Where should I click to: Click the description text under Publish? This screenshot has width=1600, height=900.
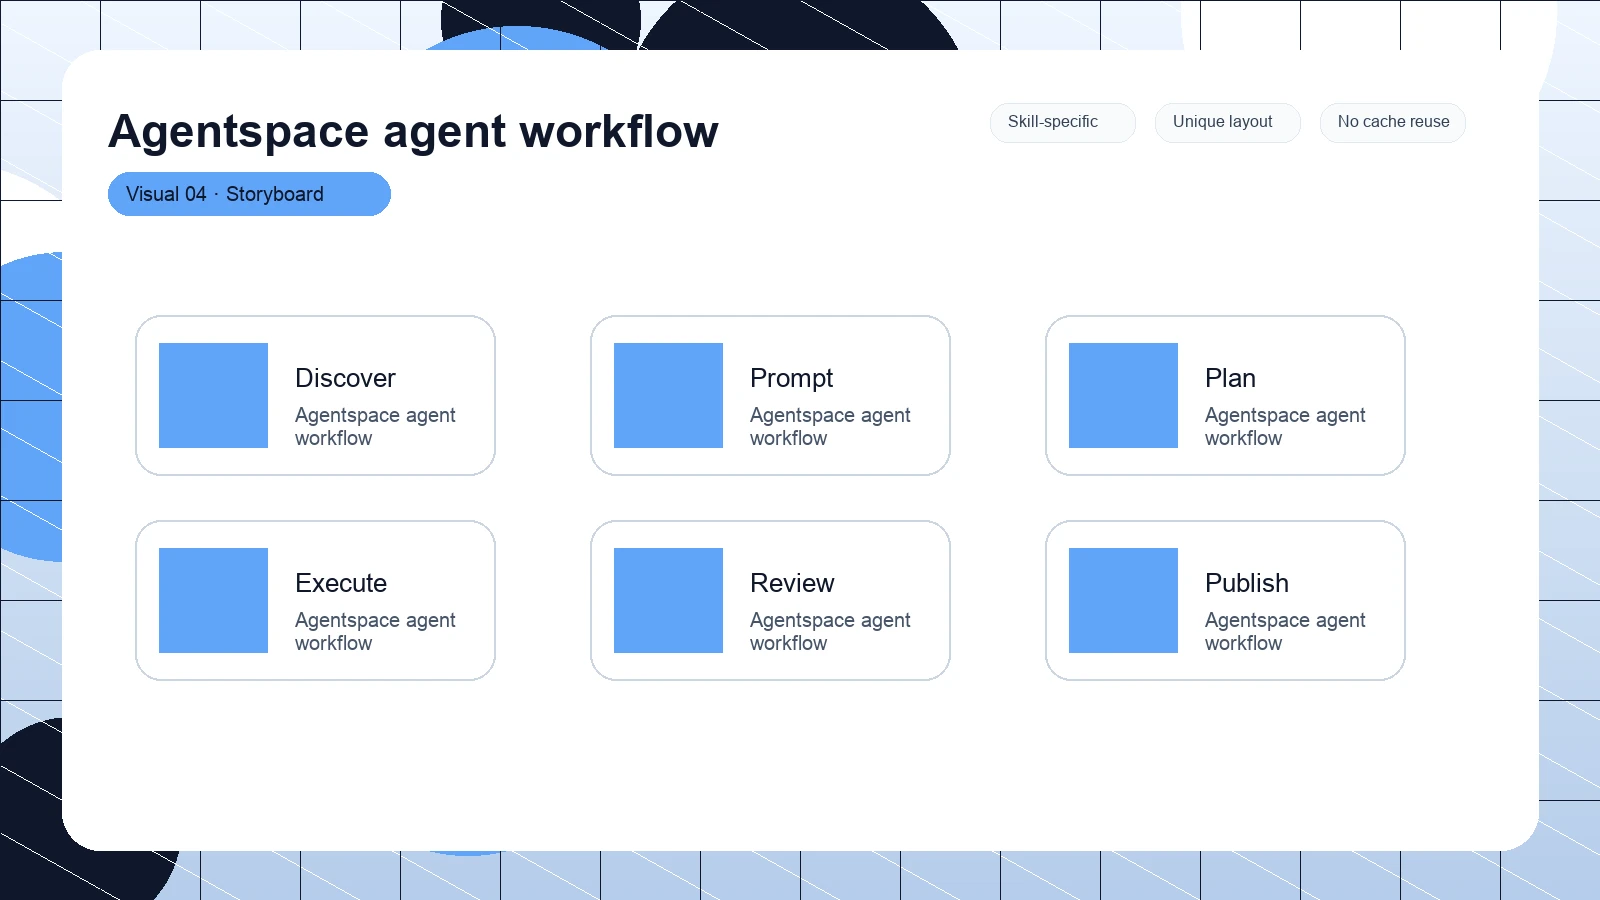click(x=1285, y=631)
